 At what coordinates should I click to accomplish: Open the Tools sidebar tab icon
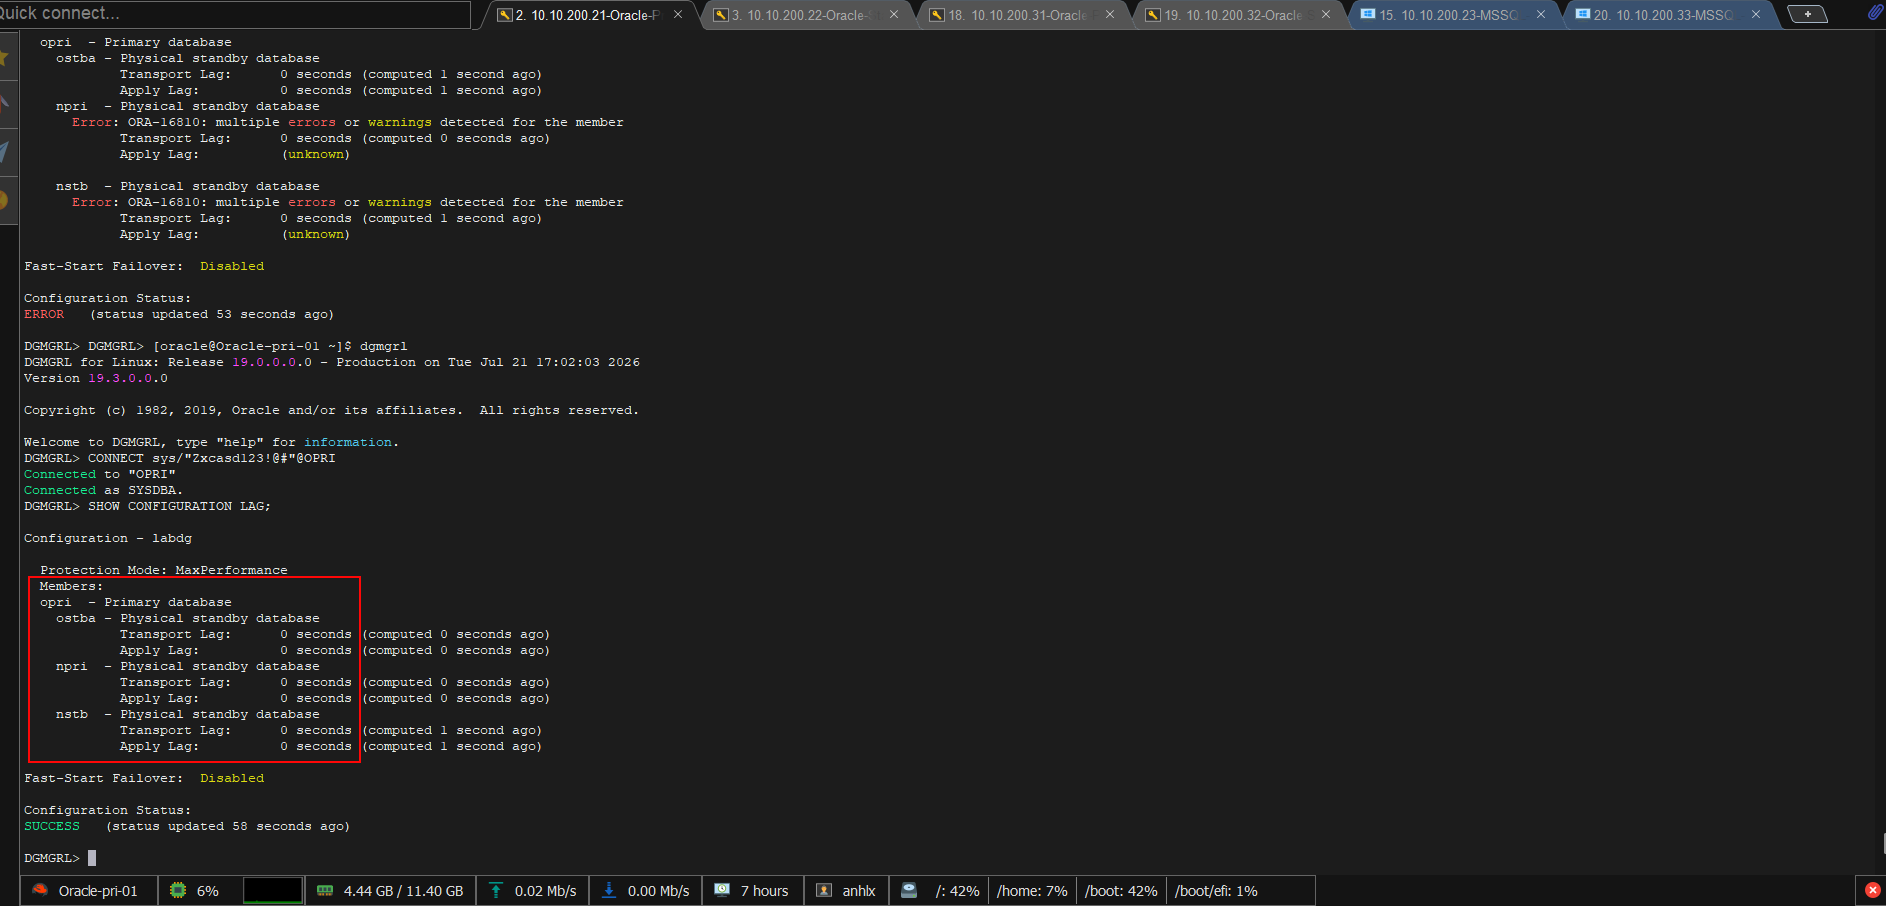5,103
